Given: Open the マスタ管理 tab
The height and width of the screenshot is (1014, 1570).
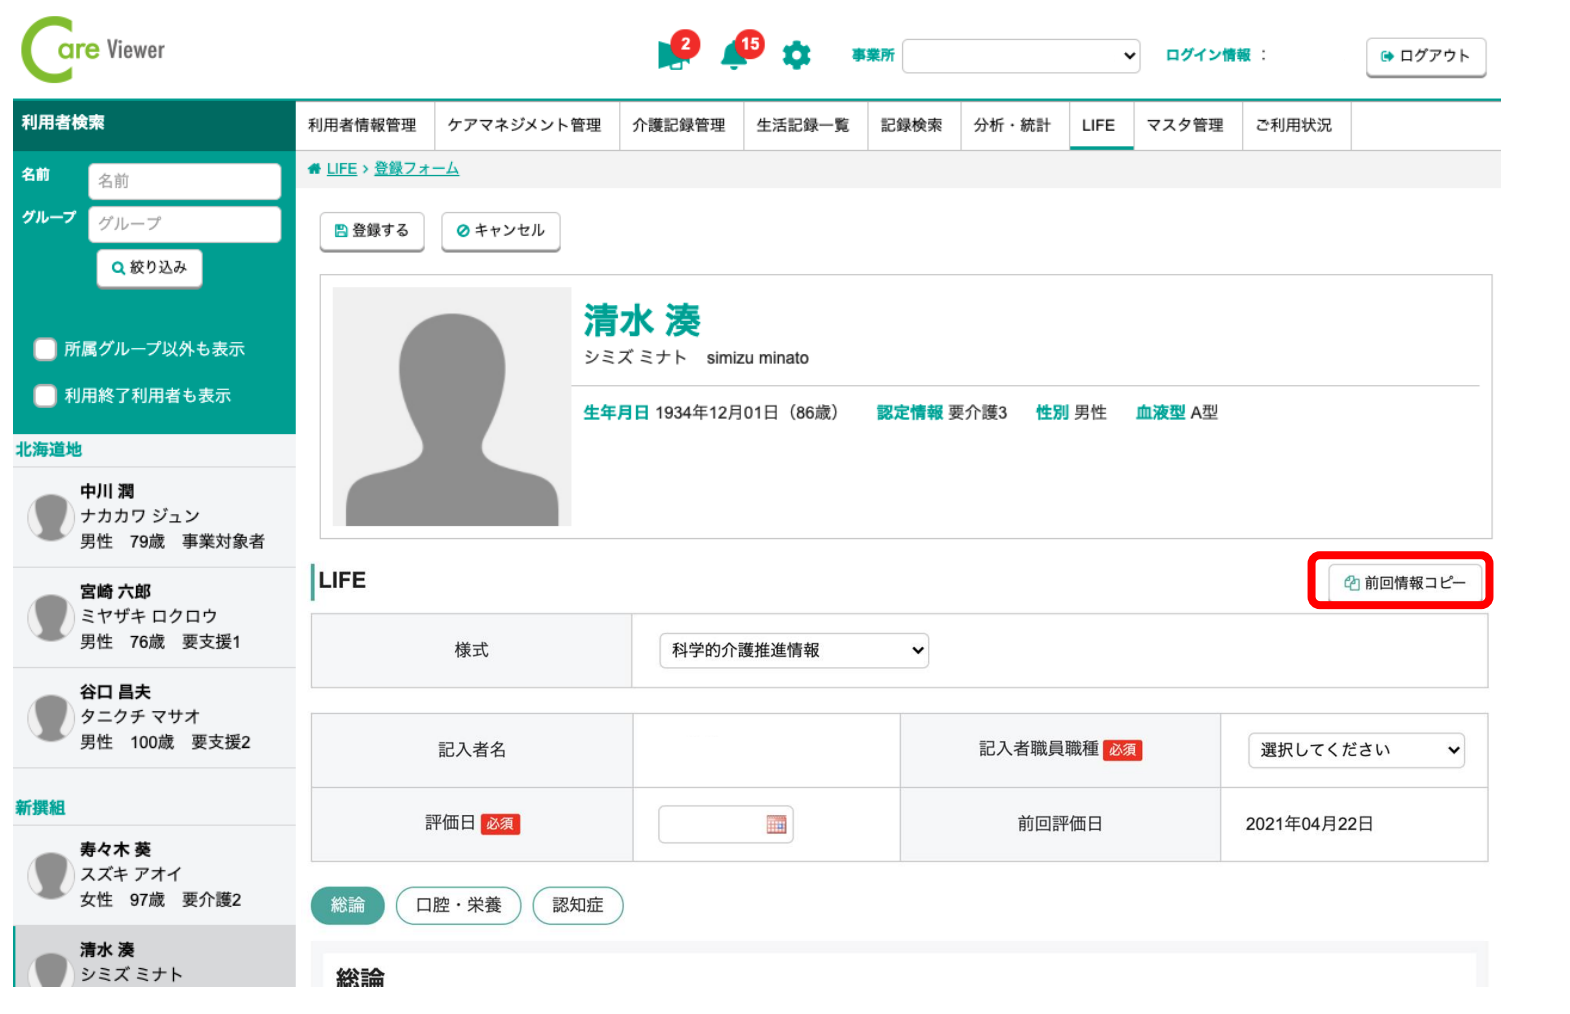Looking at the screenshot, I should [1185, 125].
